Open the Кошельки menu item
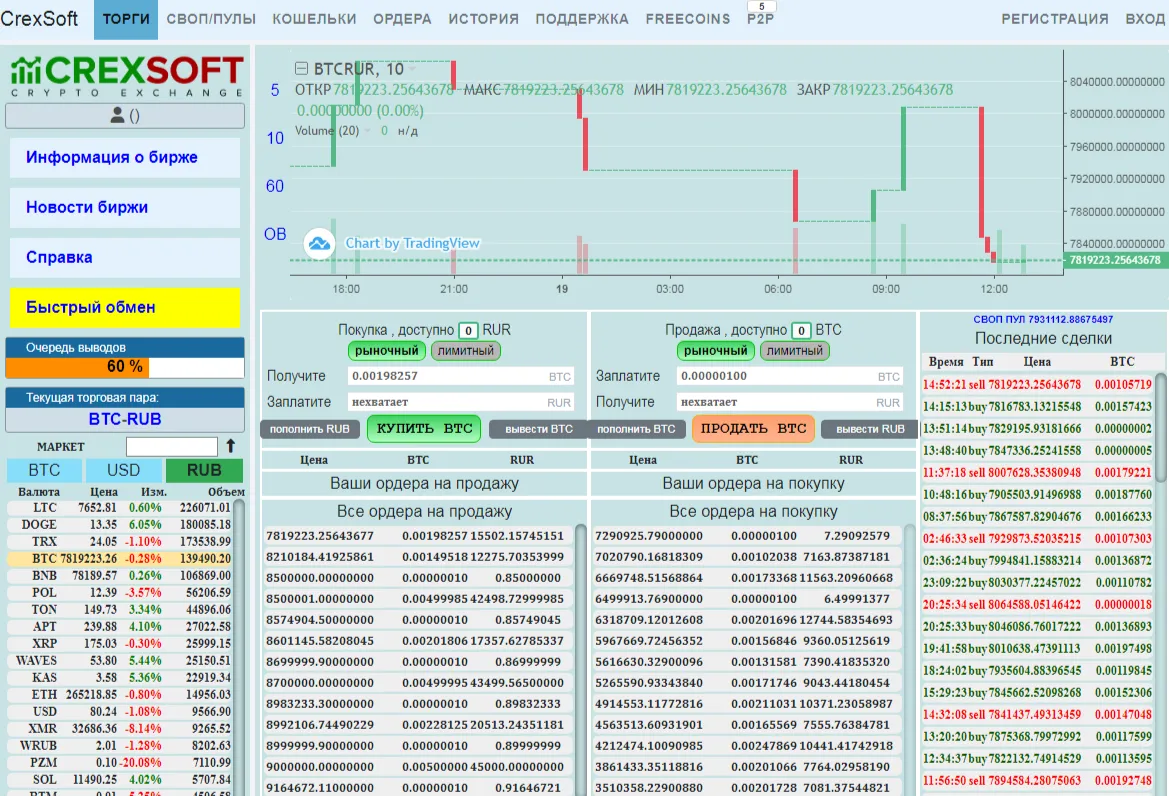The image size is (1169, 796). click(x=315, y=19)
